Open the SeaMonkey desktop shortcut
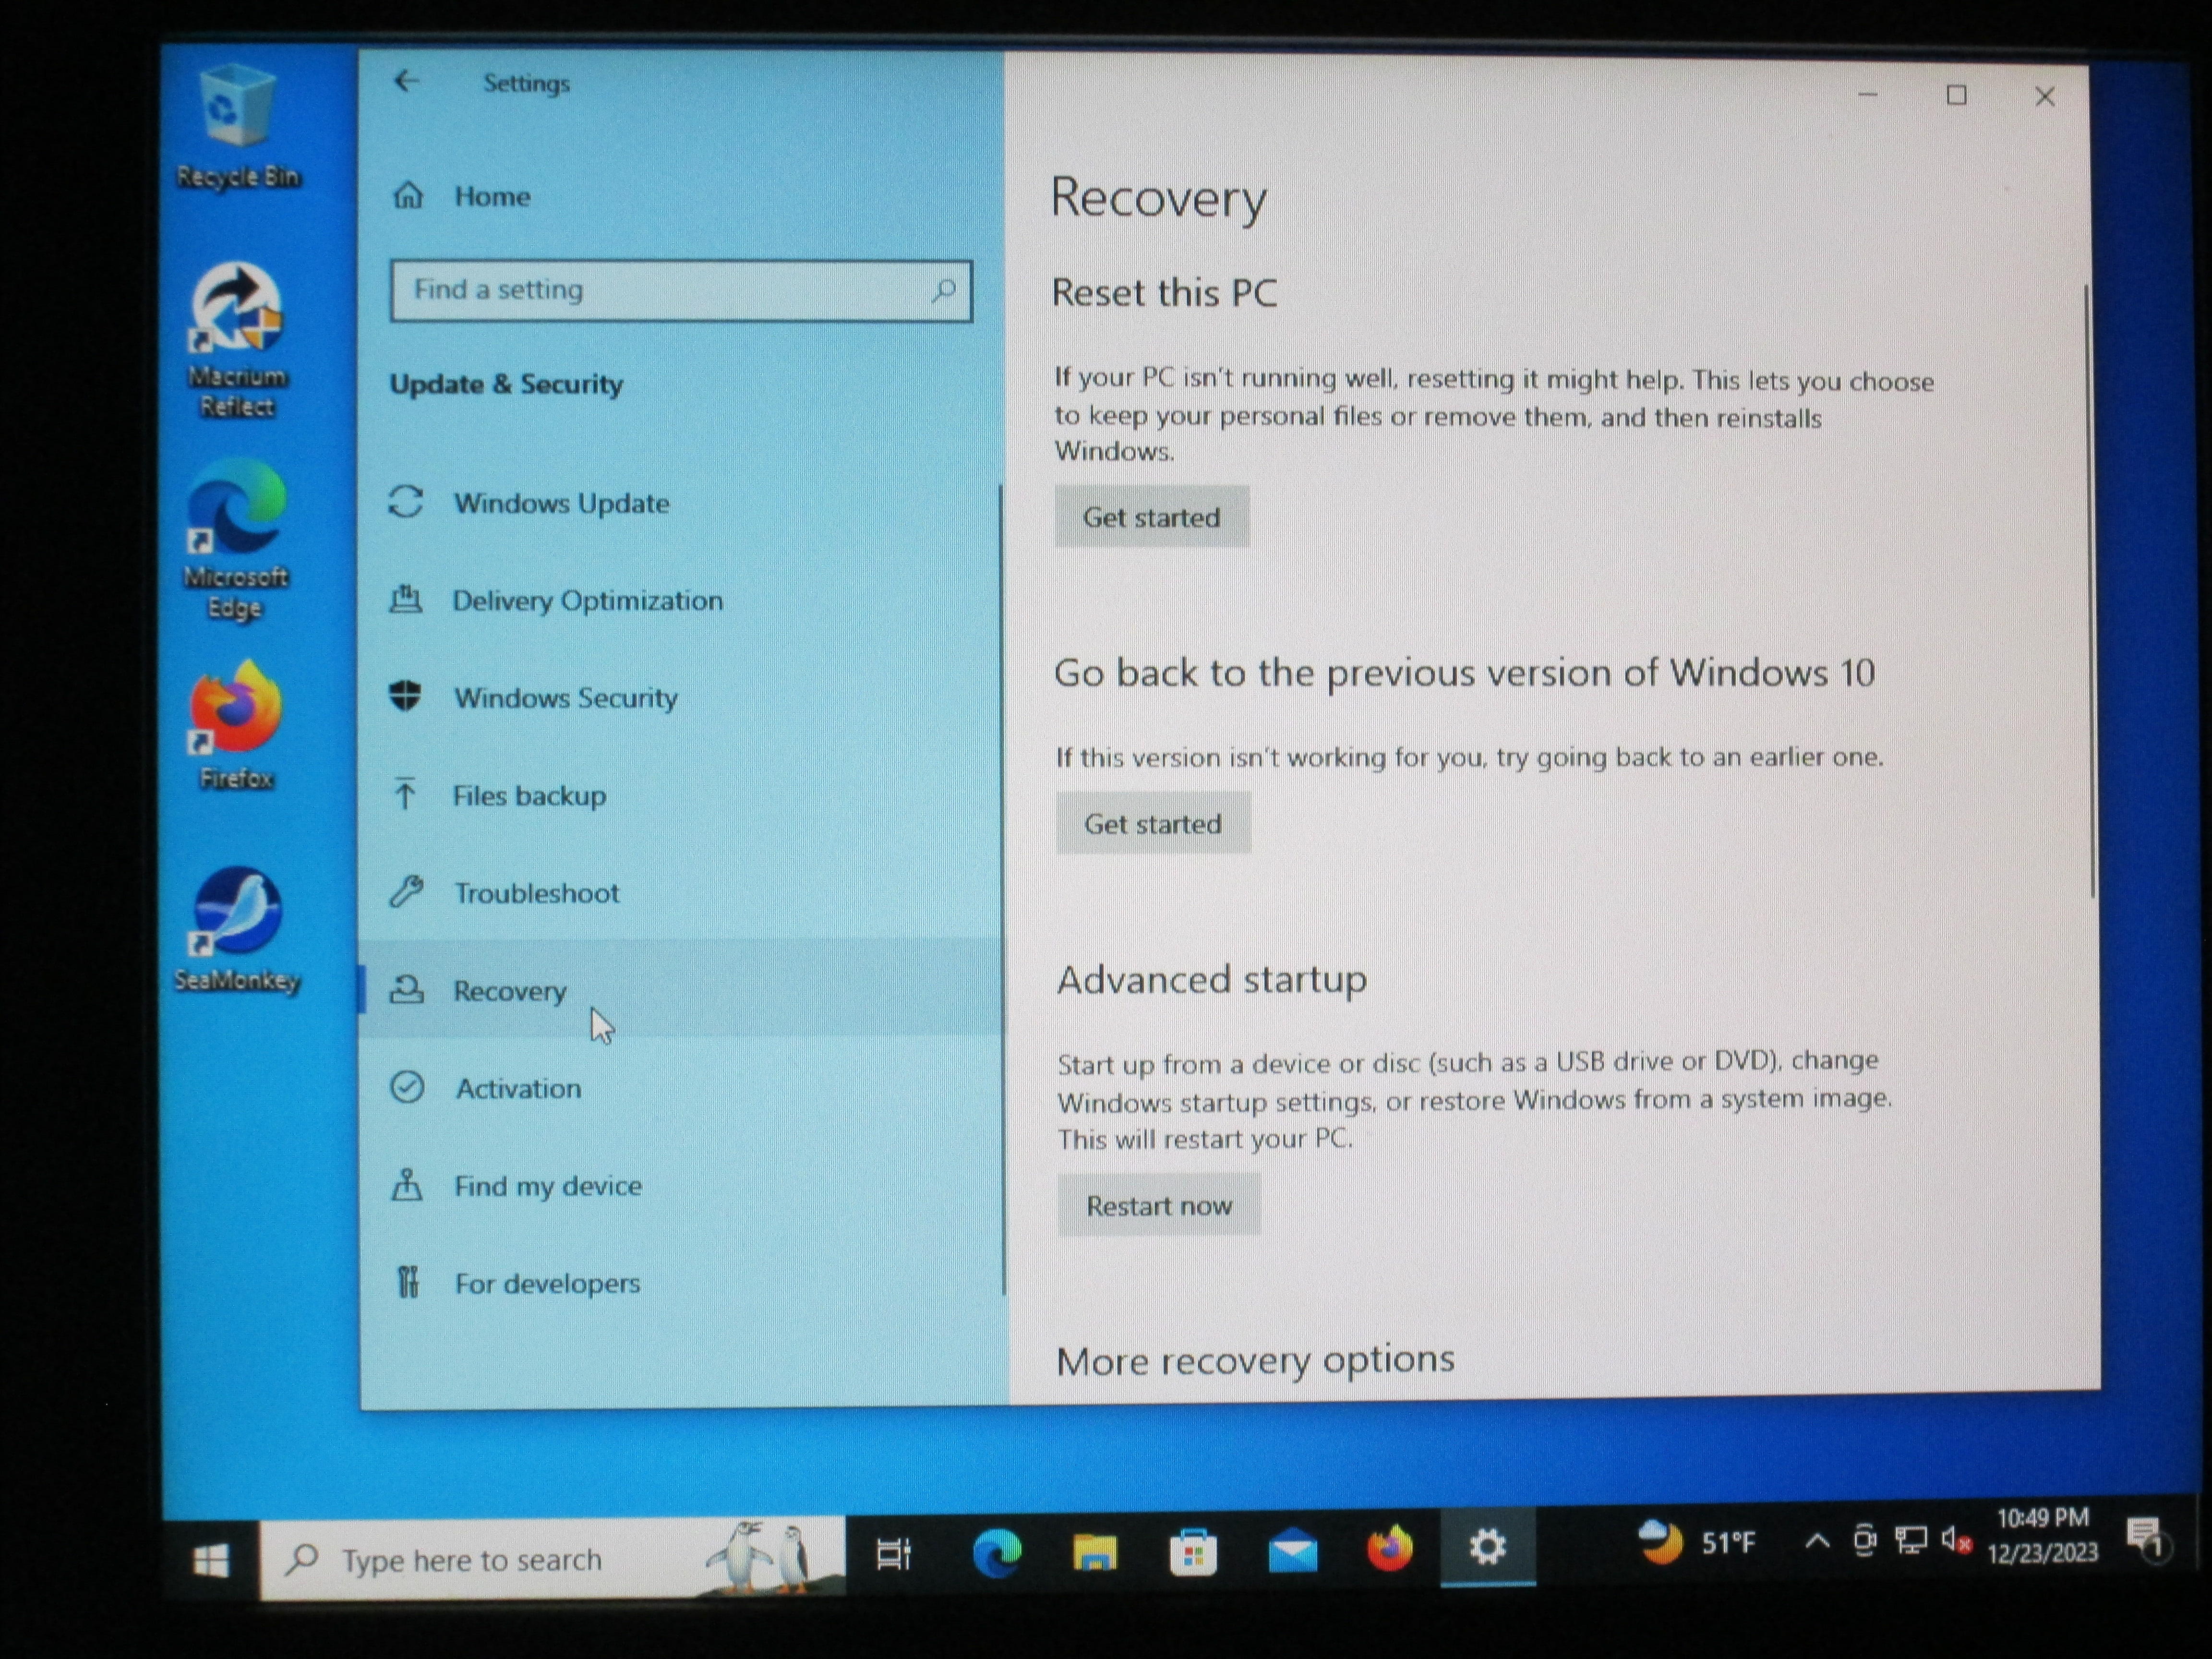 (x=237, y=930)
